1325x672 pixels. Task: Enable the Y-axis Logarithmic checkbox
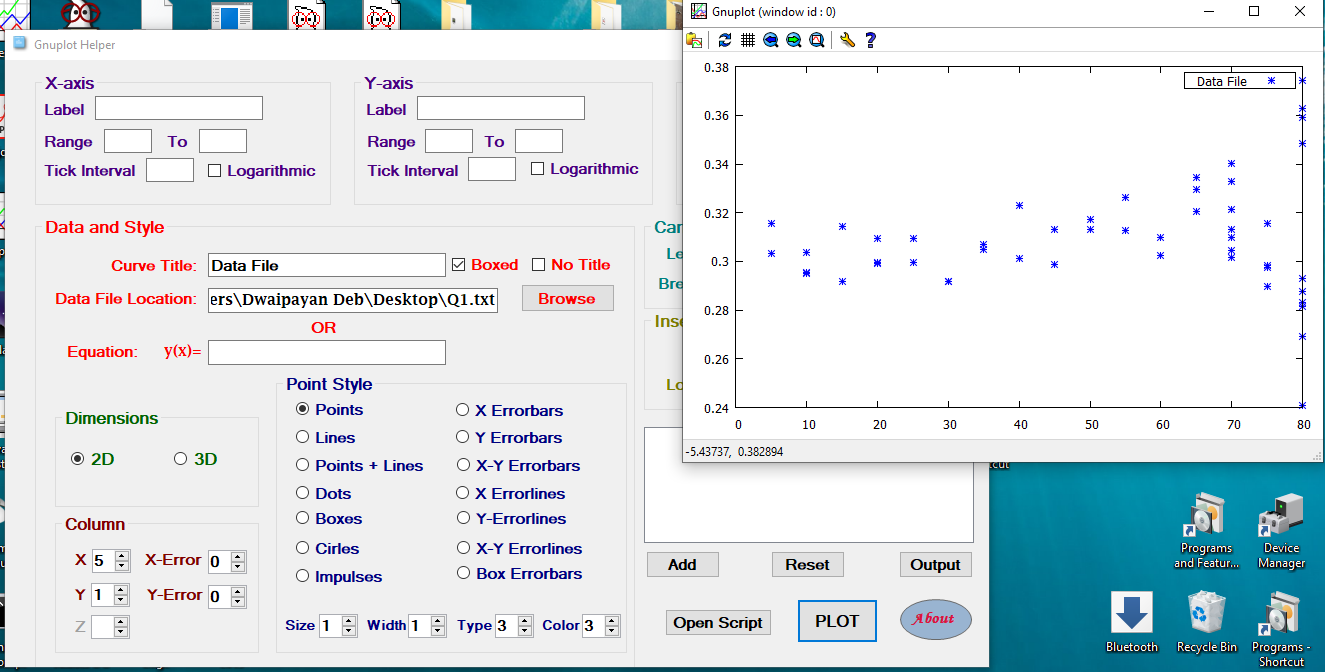(x=537, y=169)
